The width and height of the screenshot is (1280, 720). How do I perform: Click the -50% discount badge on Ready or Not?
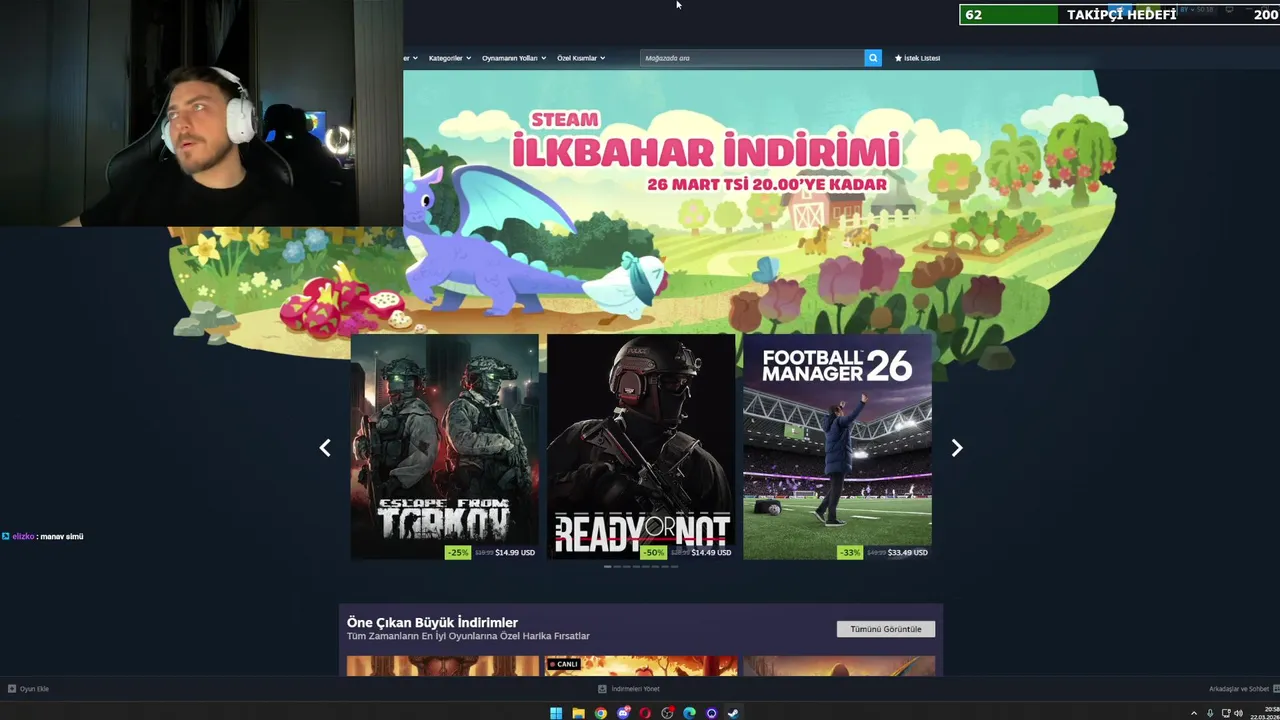(x=654, y=552)
